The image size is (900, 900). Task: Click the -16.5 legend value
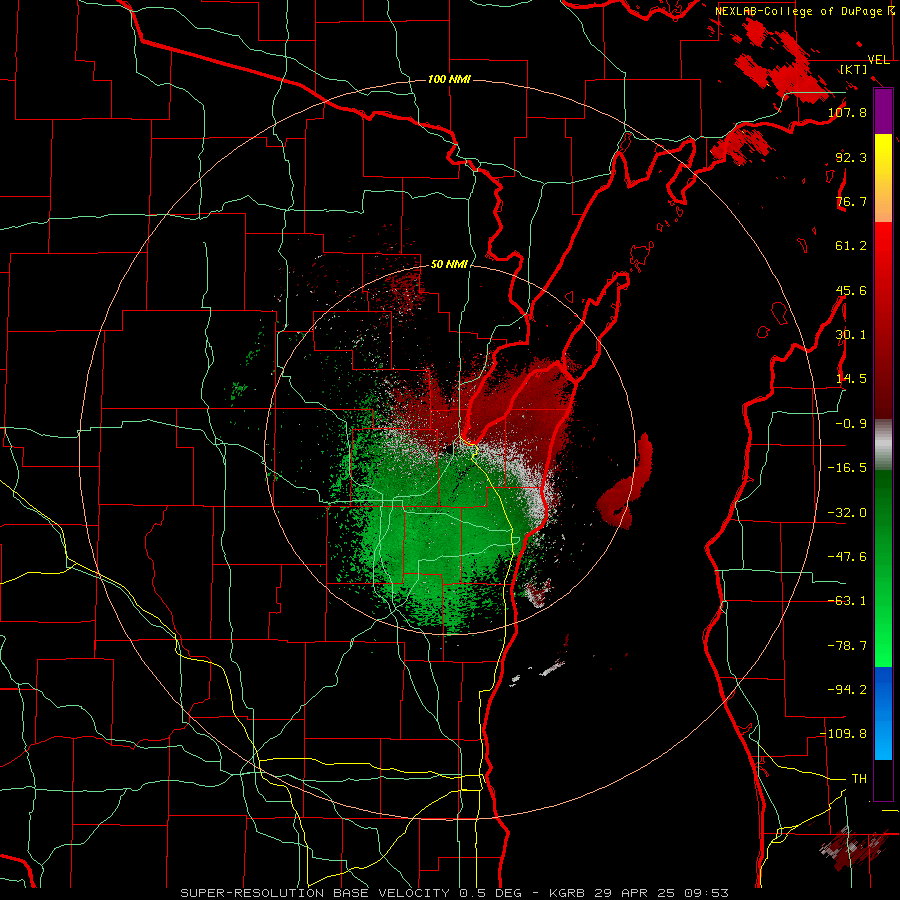[x=847, y=468]
